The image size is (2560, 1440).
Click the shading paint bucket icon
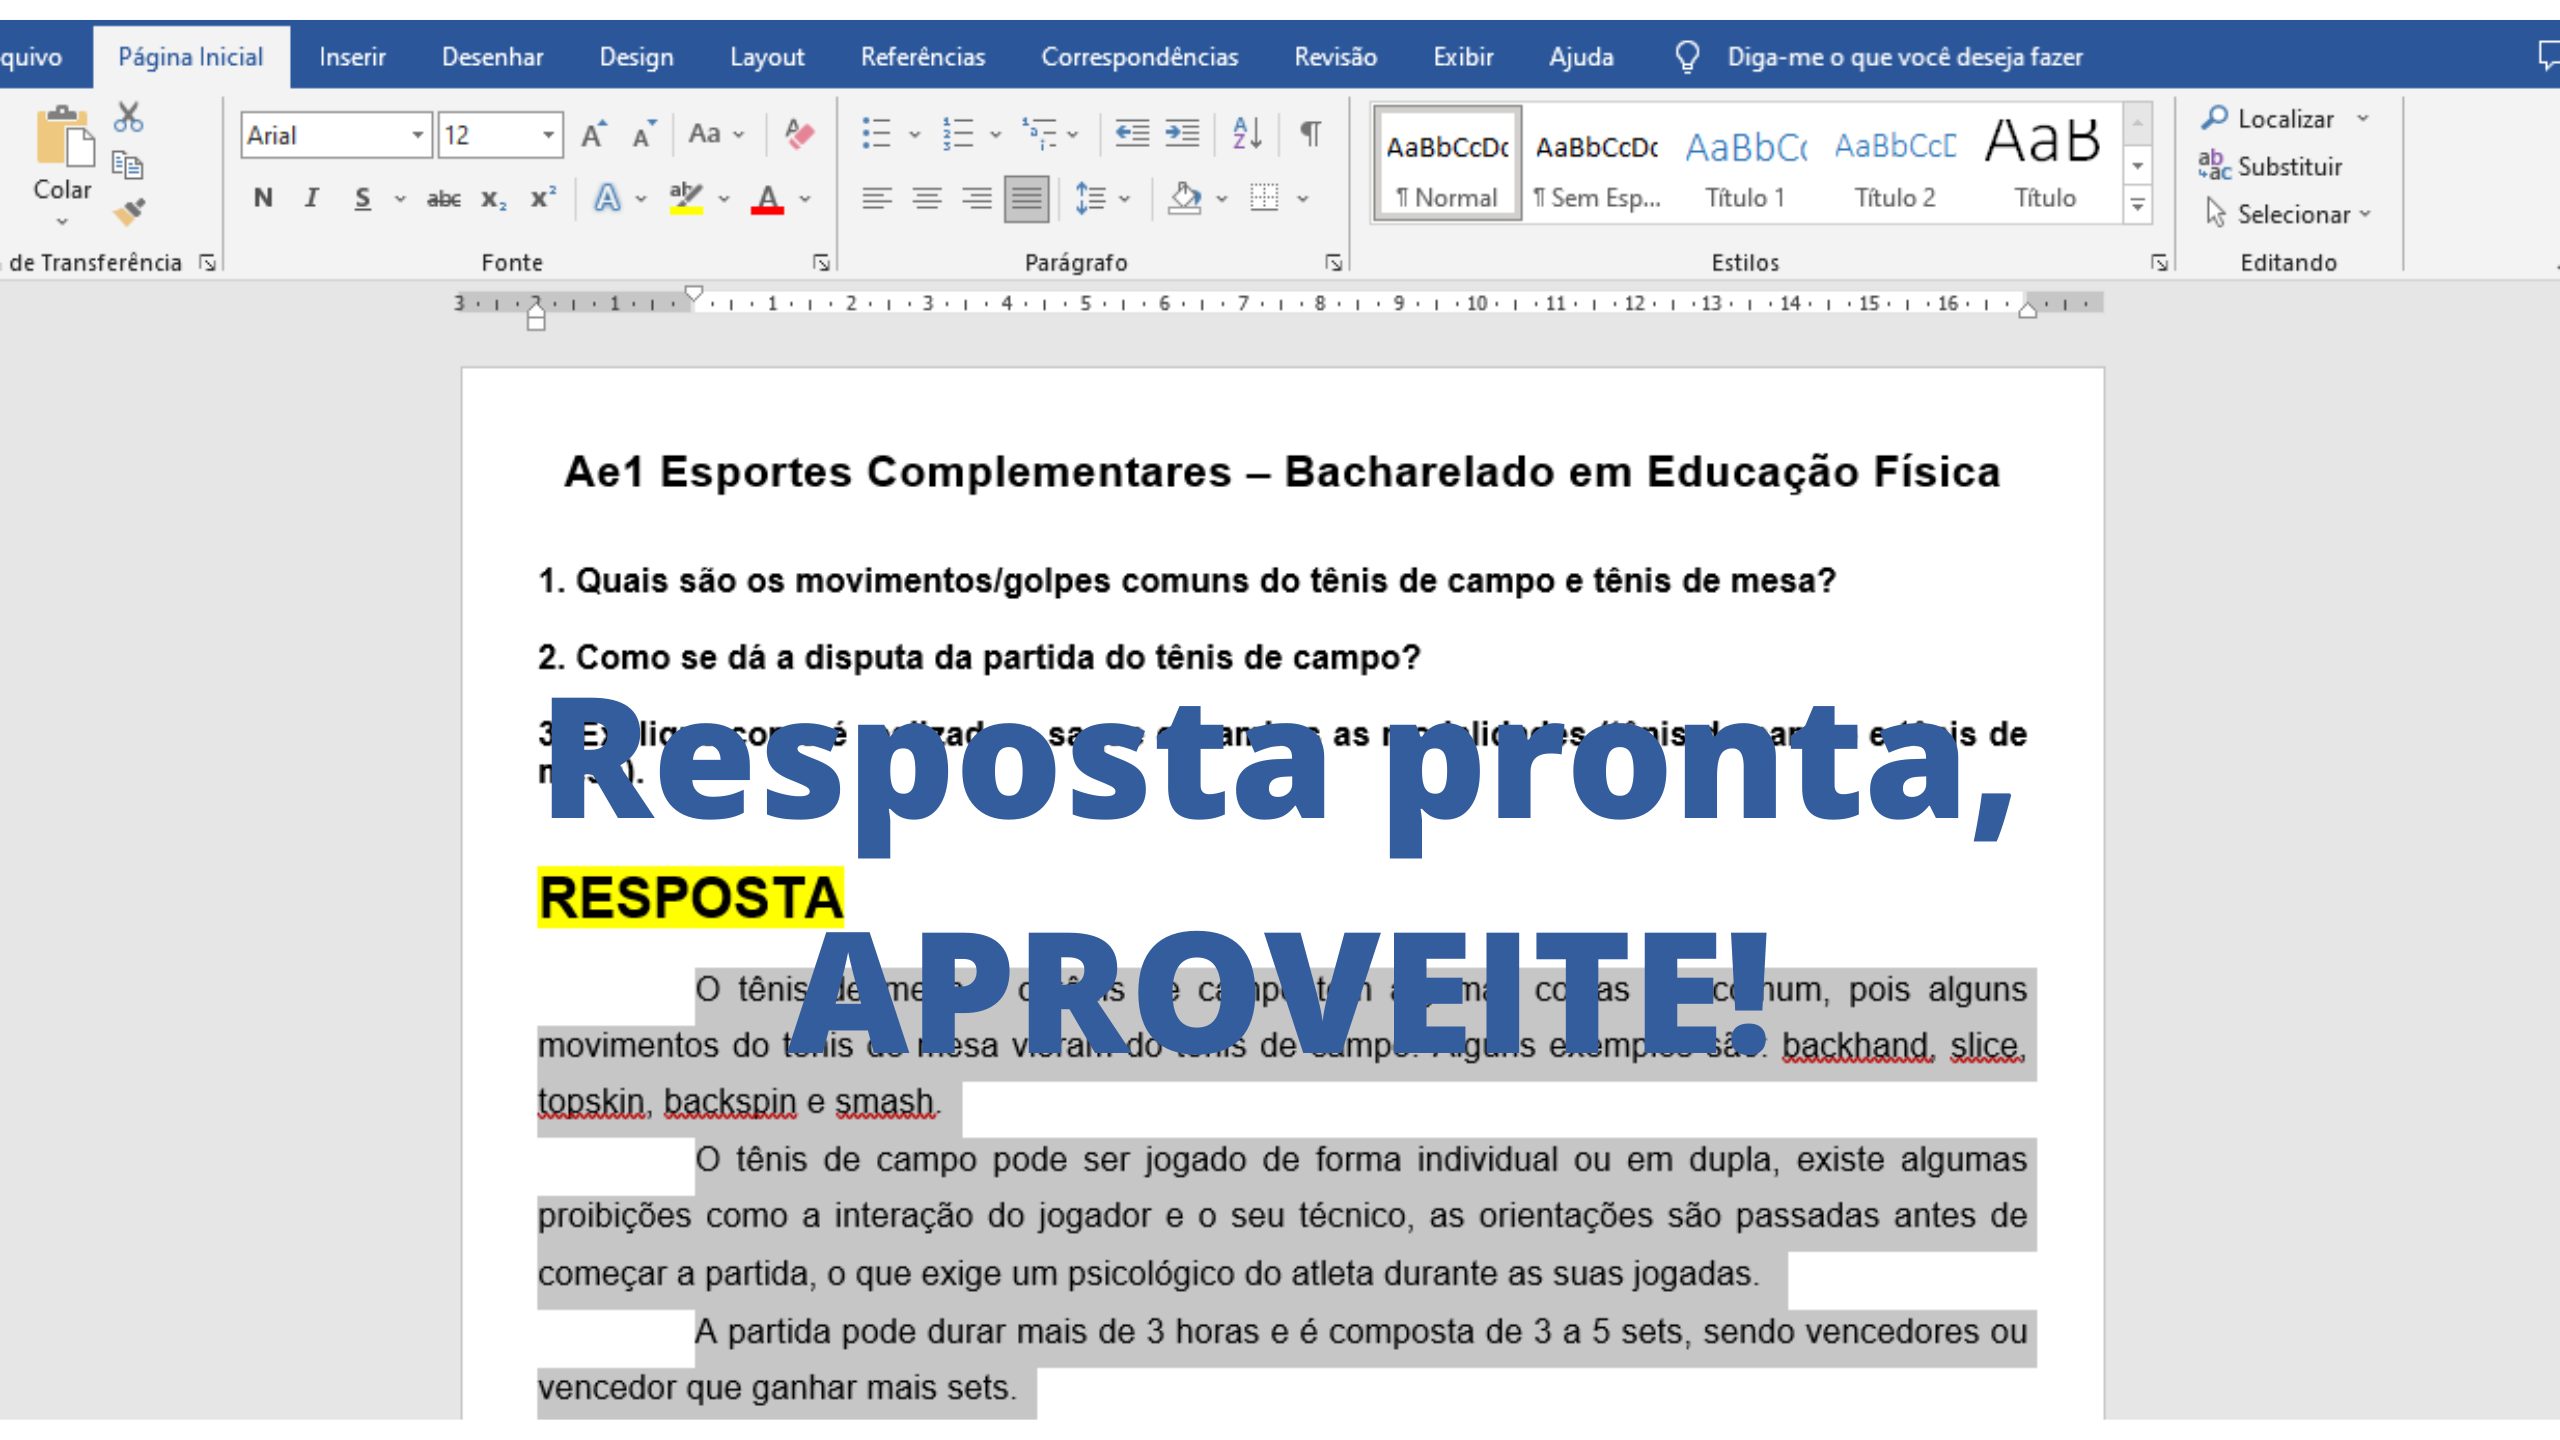click(1185, 198)
